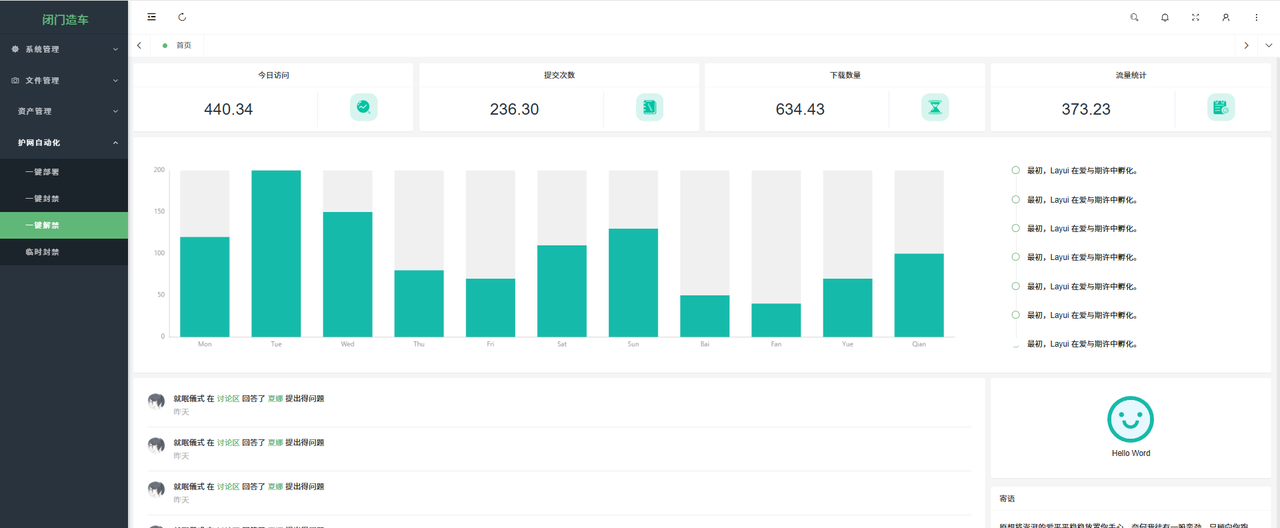Screen dimensions: 1280x528
Task: Collapse the sidebar with the menu-fold icon
Action: (151, 17)
